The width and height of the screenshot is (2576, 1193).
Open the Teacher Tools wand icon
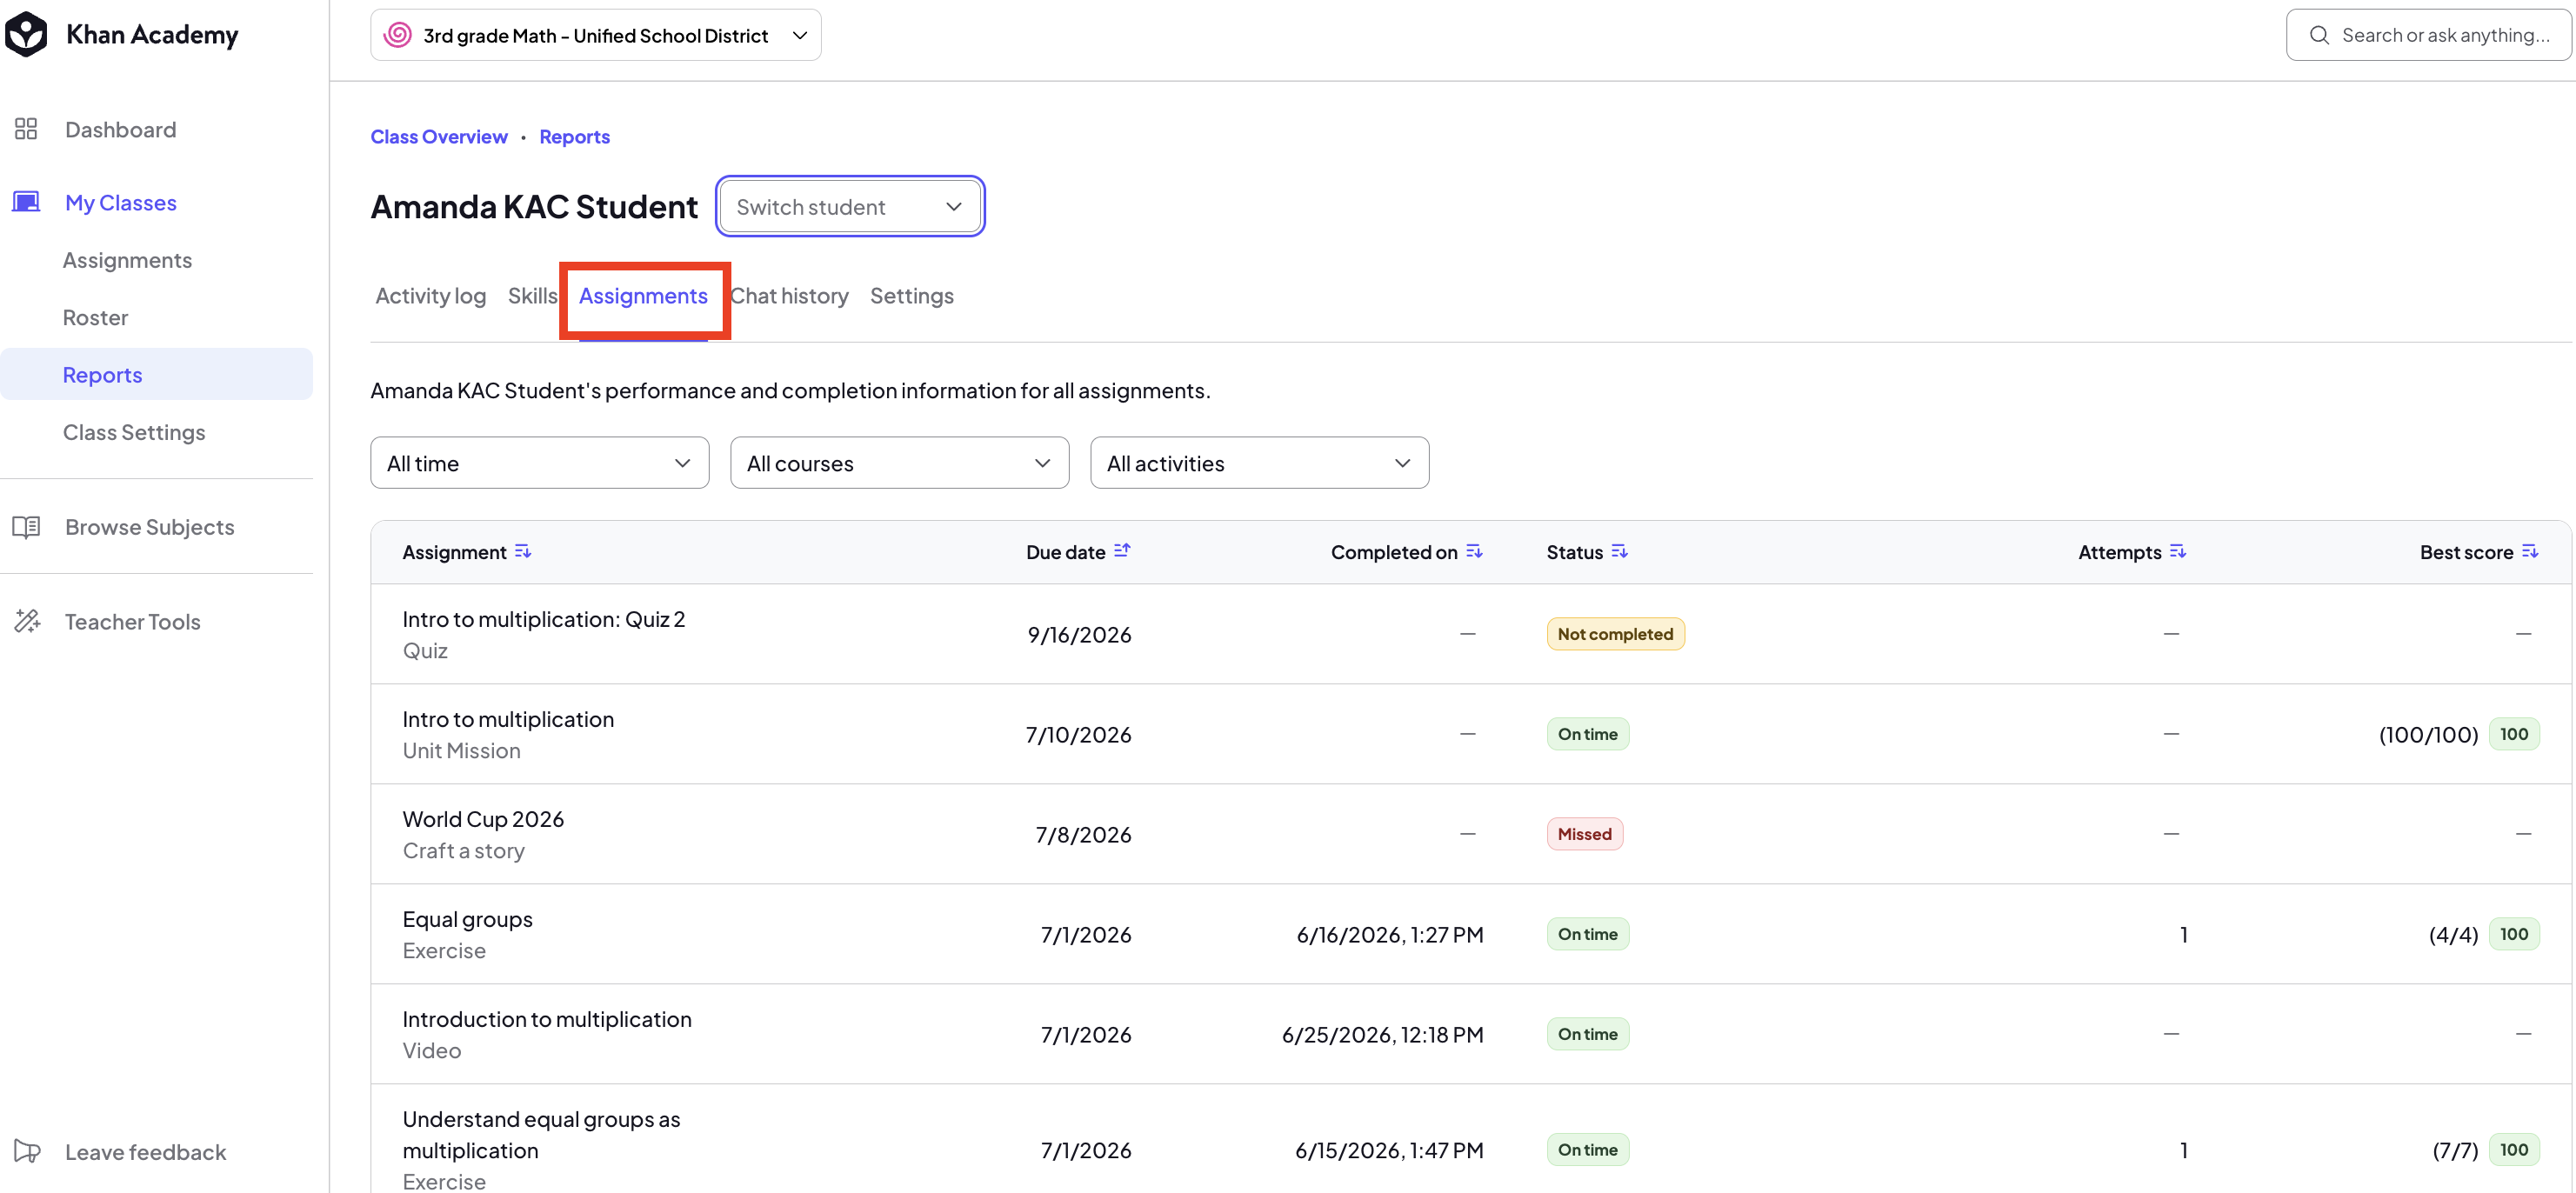coord(27,621)
